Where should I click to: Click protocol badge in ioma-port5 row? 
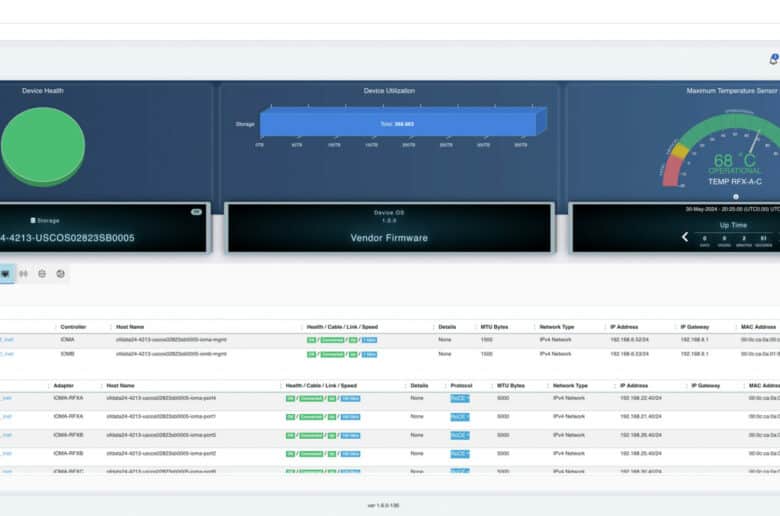tap(460, 435)
